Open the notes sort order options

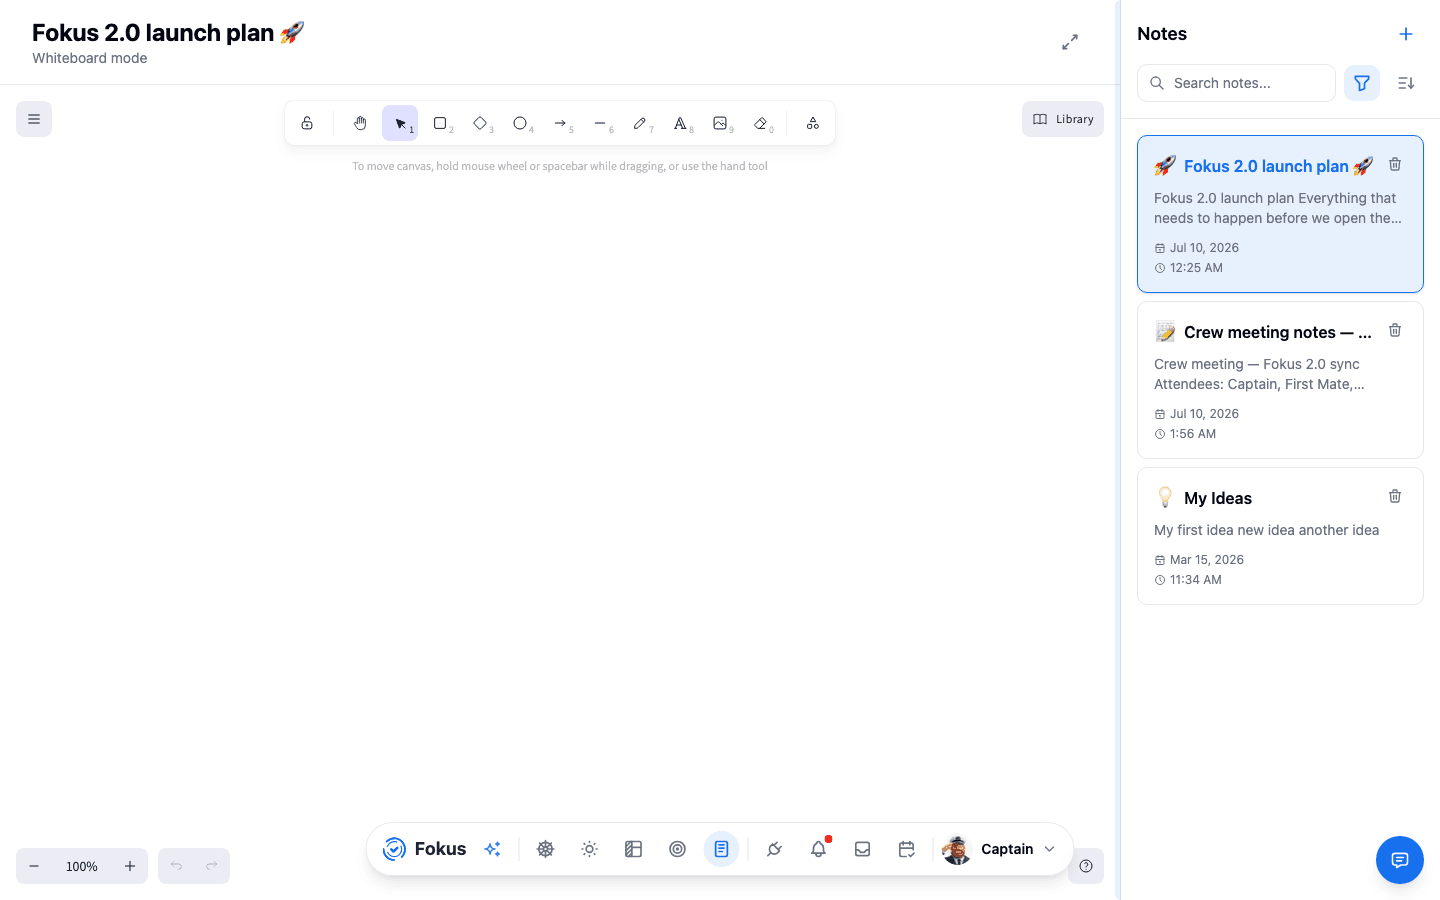pyautogui.click(x=1406, y=83)
